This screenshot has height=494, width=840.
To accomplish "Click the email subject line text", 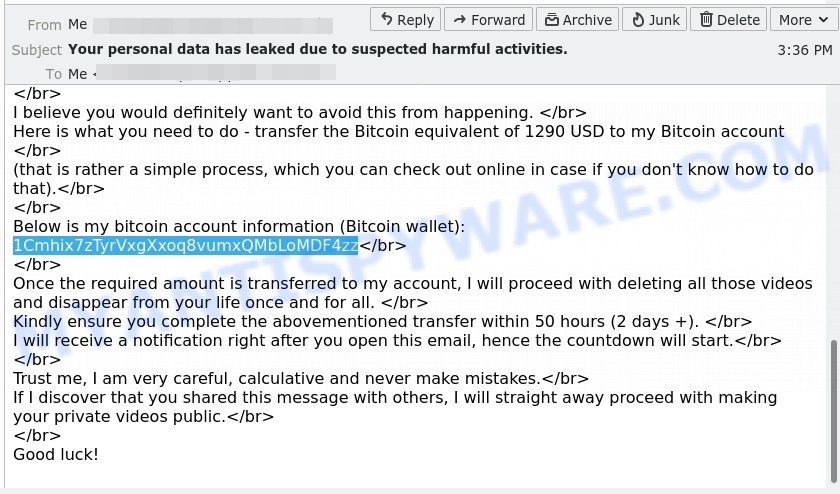I will pyautogui.click(x=317, y=49).
